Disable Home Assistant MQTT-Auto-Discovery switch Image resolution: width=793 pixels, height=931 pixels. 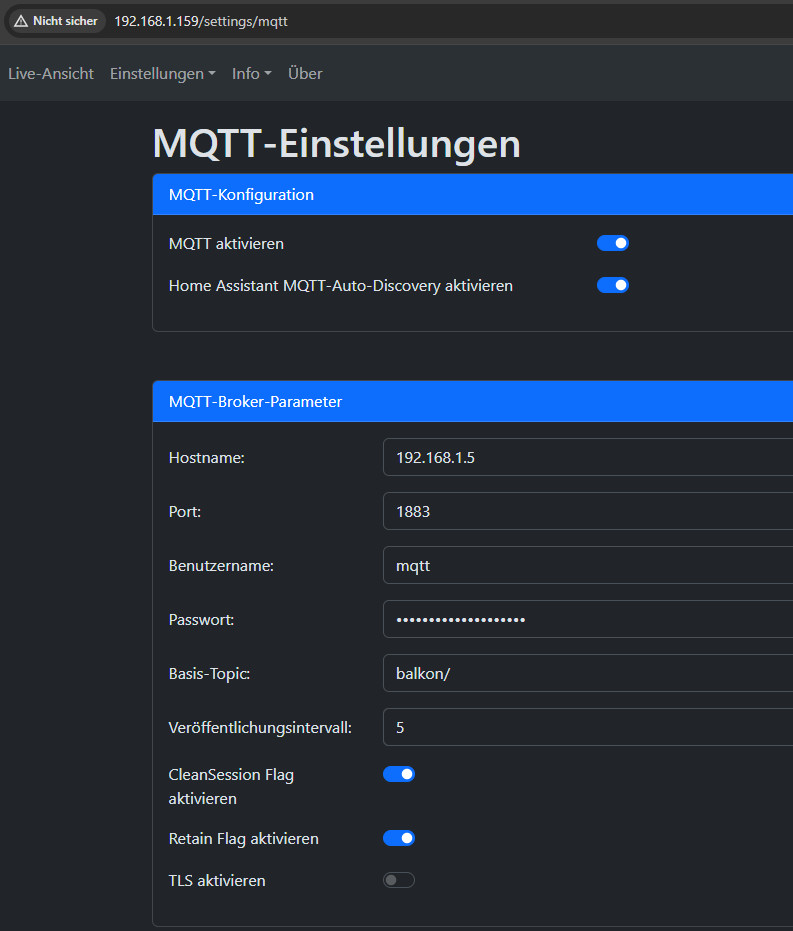click(612, 285)
